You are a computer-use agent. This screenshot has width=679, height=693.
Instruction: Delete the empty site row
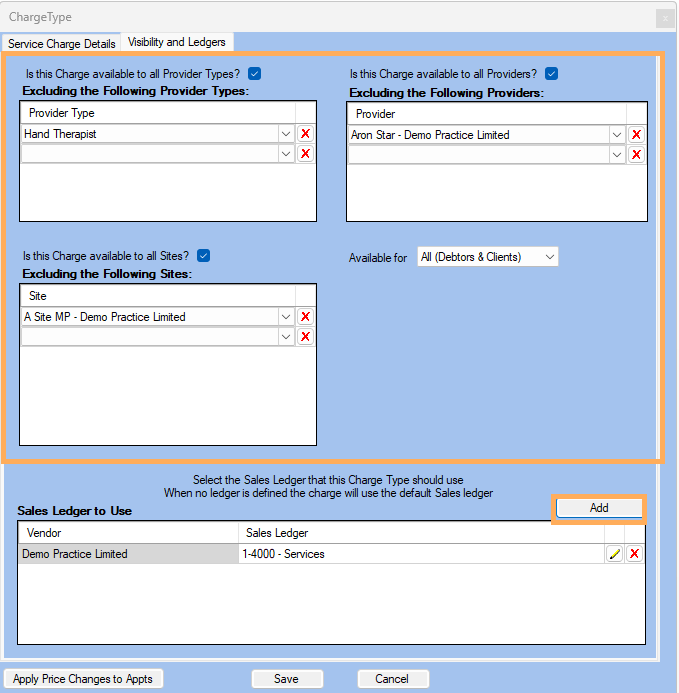pyautogui.click(x=306, y=337)
